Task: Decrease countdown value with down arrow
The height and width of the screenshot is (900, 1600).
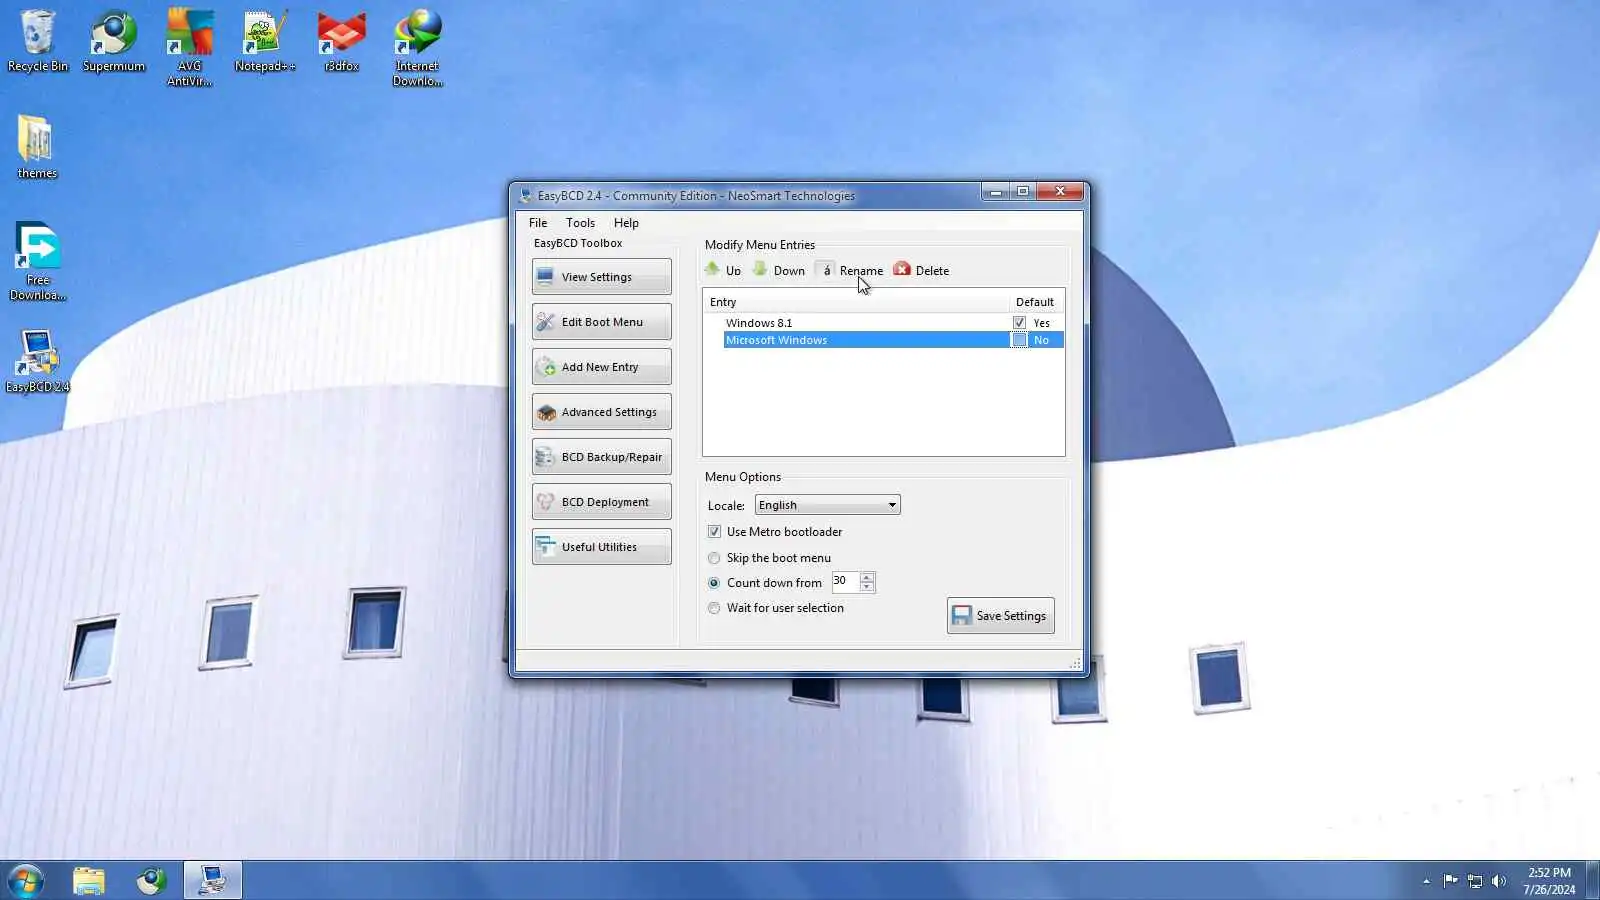Action: pos(867,587)
